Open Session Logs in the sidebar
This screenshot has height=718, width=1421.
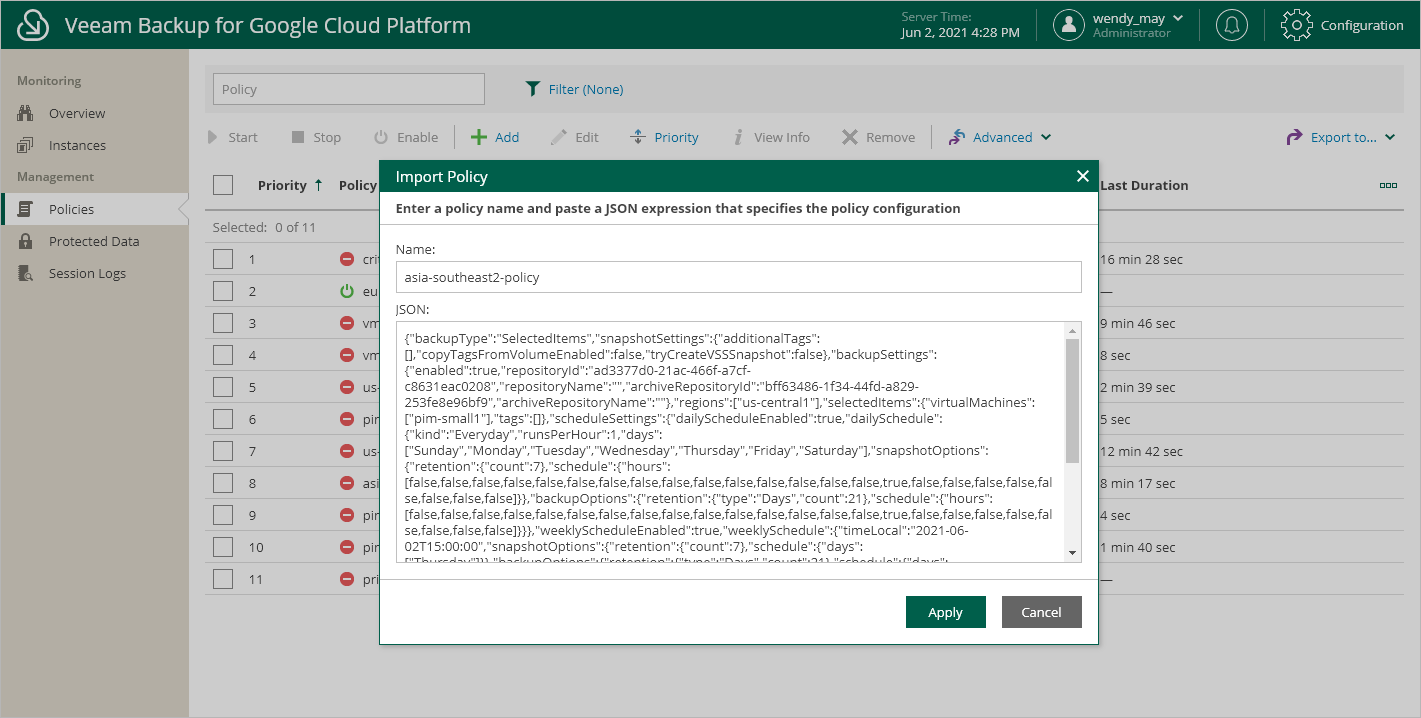87,273
